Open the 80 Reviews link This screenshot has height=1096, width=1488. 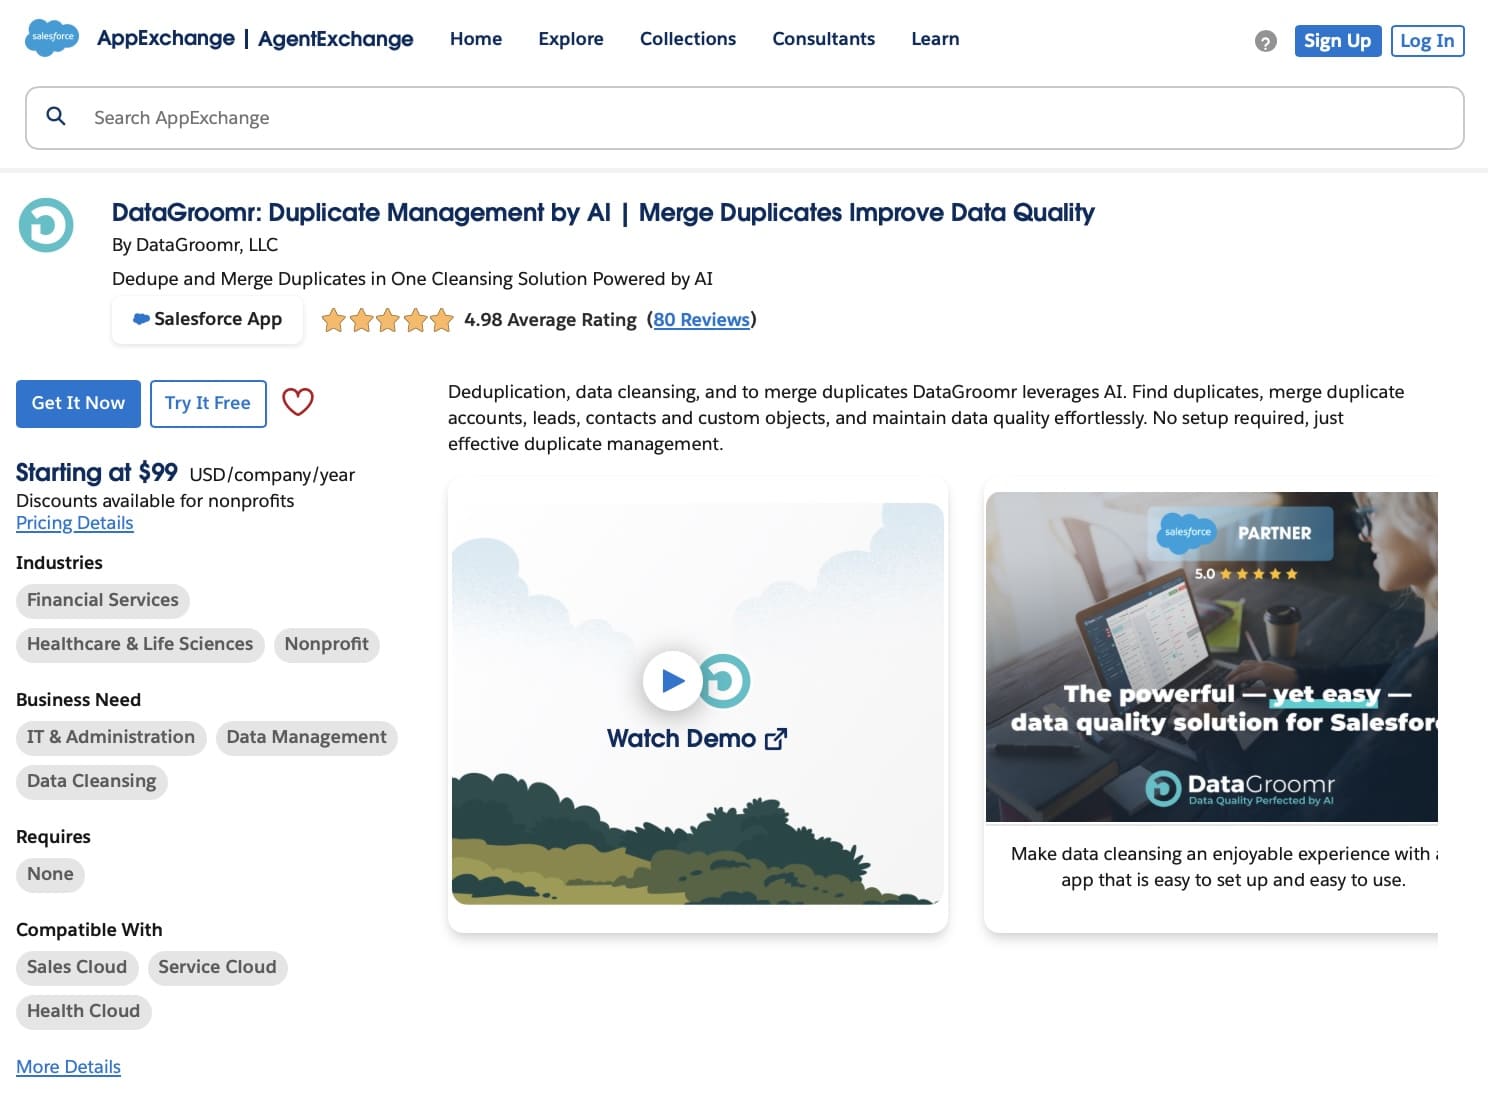pos(702,319)
